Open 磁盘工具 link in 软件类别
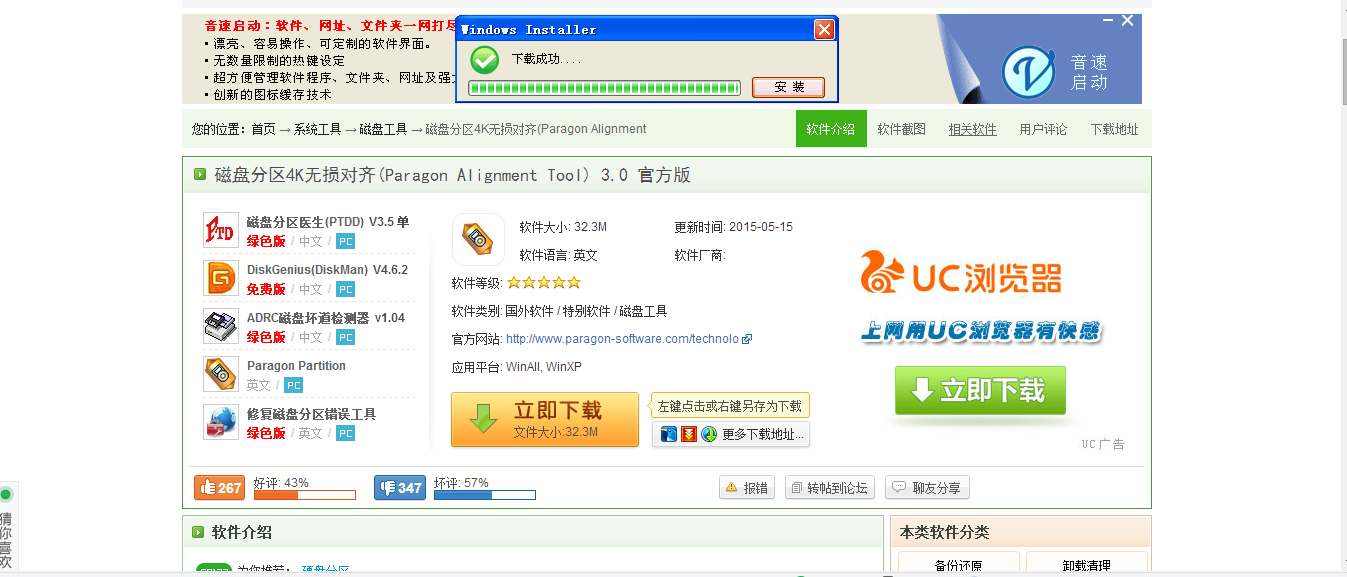The image size is (1347, 577). pos(644,311)
